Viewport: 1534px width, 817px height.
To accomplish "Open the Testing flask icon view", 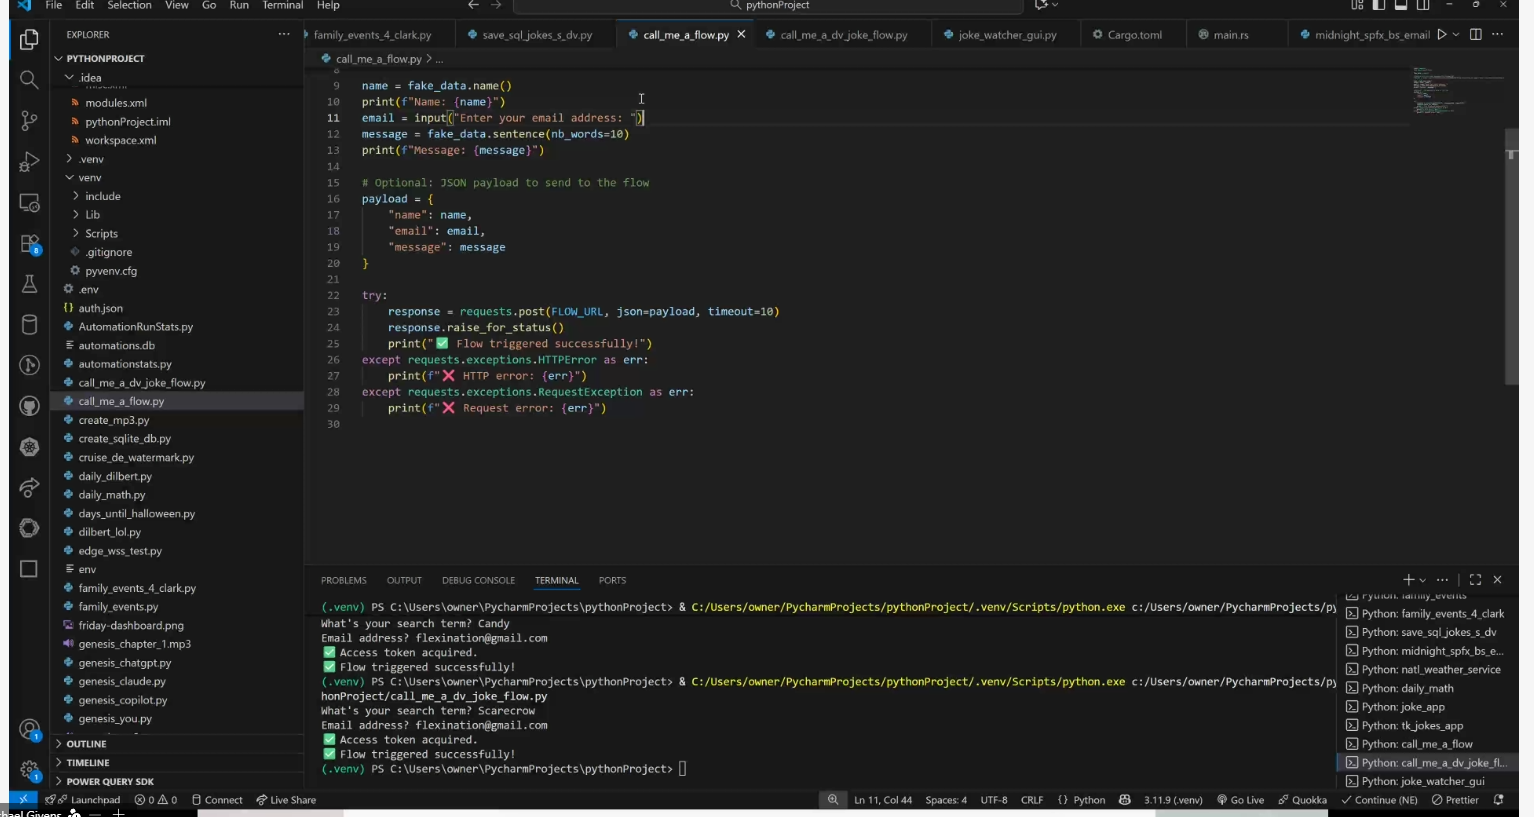I will 29,285.
